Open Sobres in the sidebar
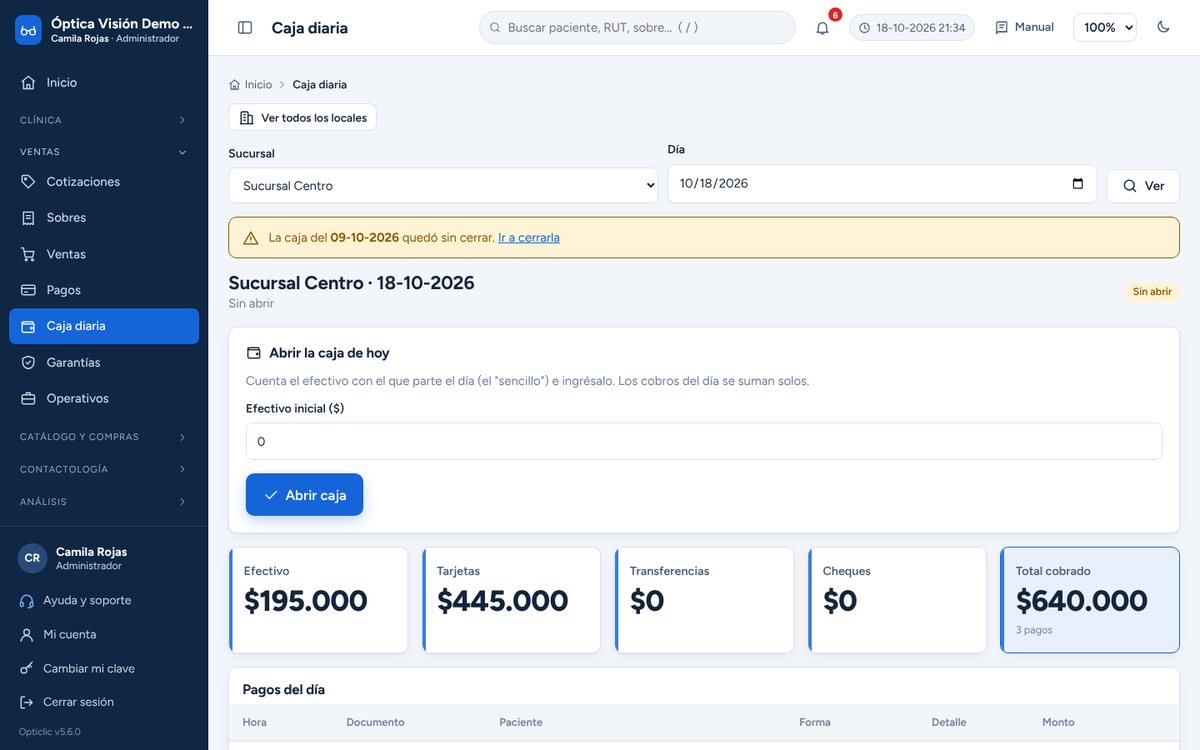Image resolution: width=1200 pixels, height=750 pixels. coord(104,218)
